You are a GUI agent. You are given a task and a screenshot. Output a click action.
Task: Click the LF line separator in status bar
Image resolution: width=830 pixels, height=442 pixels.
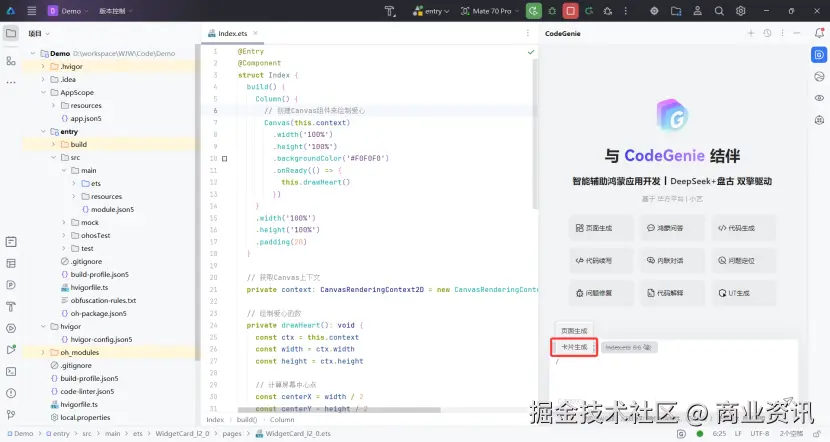point(737,434)
